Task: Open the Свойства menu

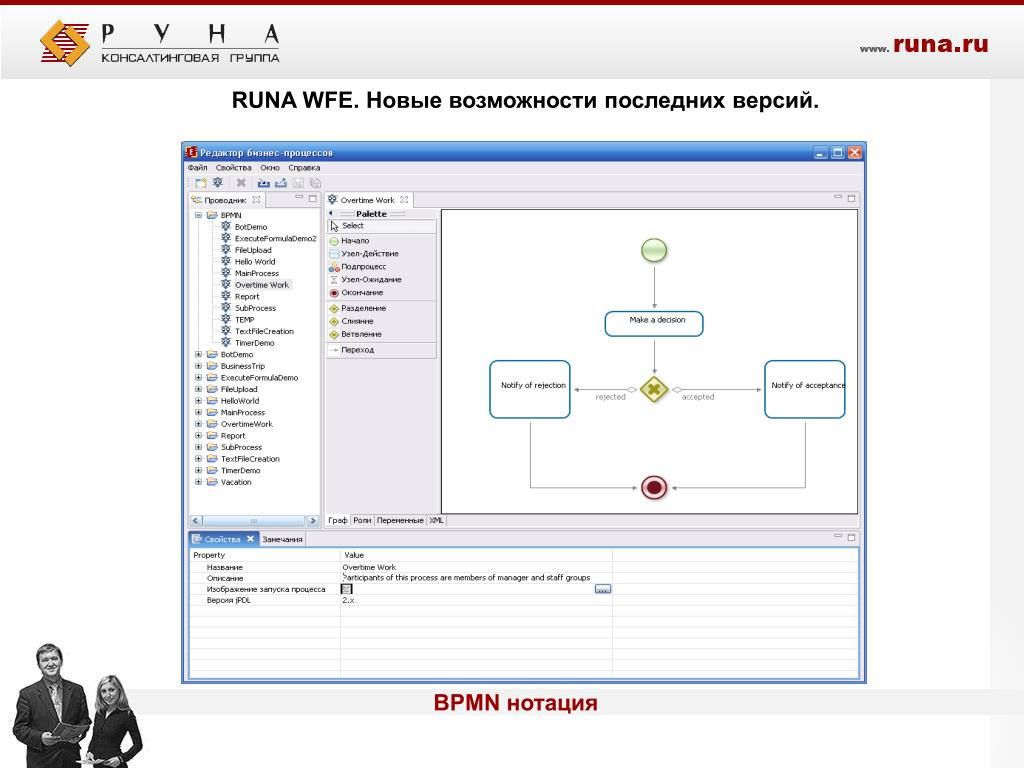Action: point(234,168)
